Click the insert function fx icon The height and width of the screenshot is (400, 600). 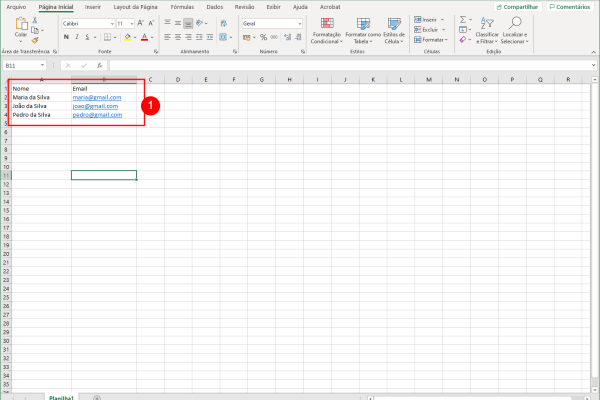click(100, 65)
